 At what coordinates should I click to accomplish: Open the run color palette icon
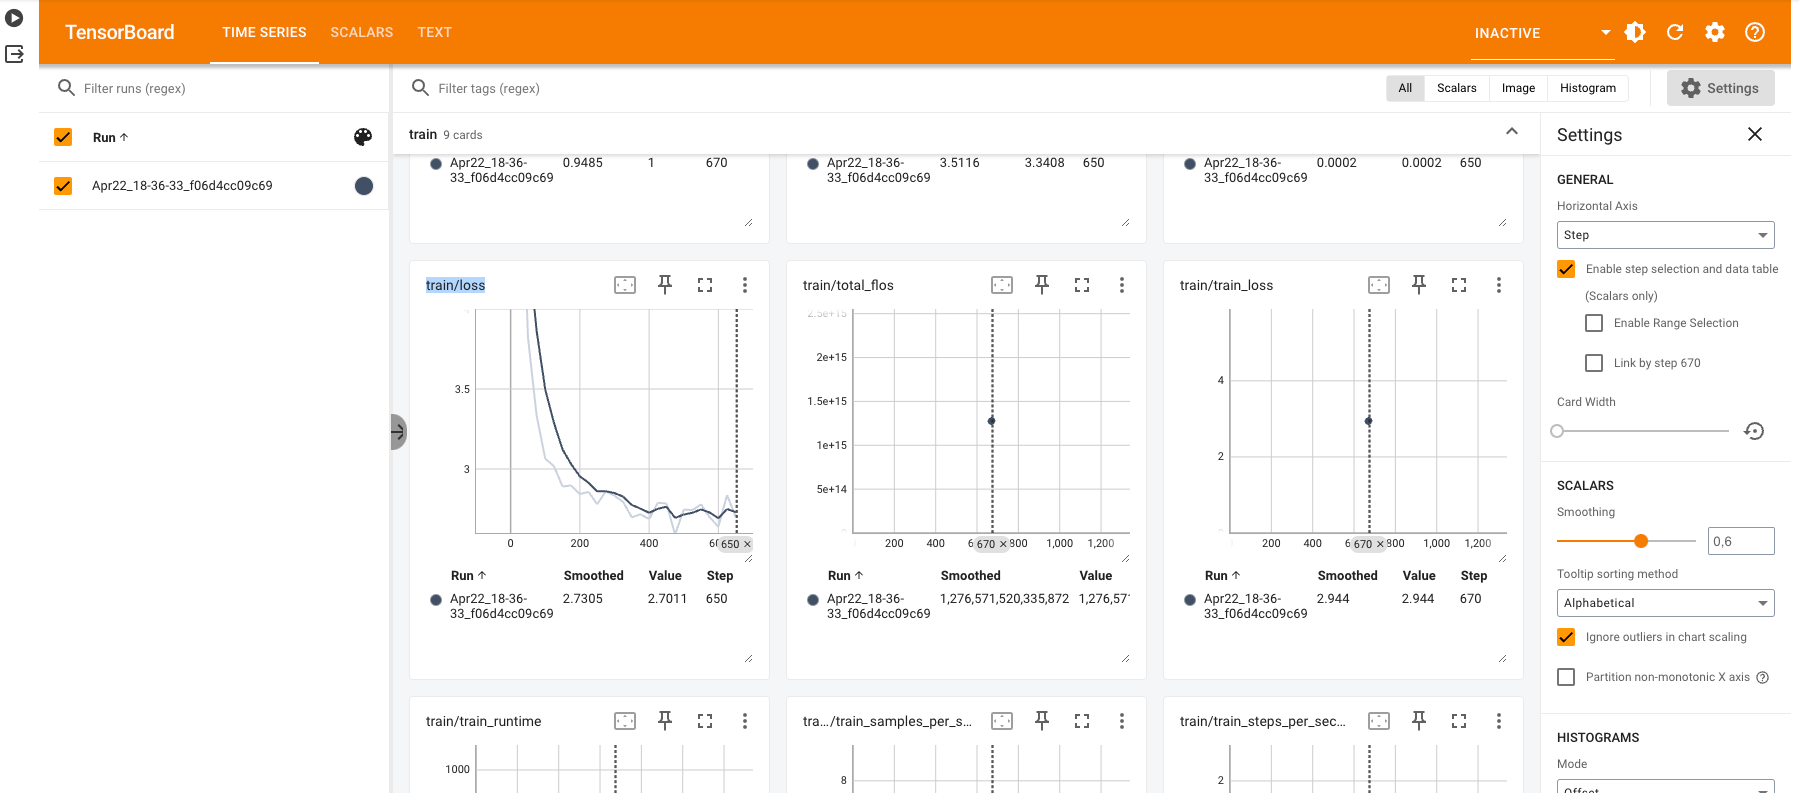[x=363, y=137]
